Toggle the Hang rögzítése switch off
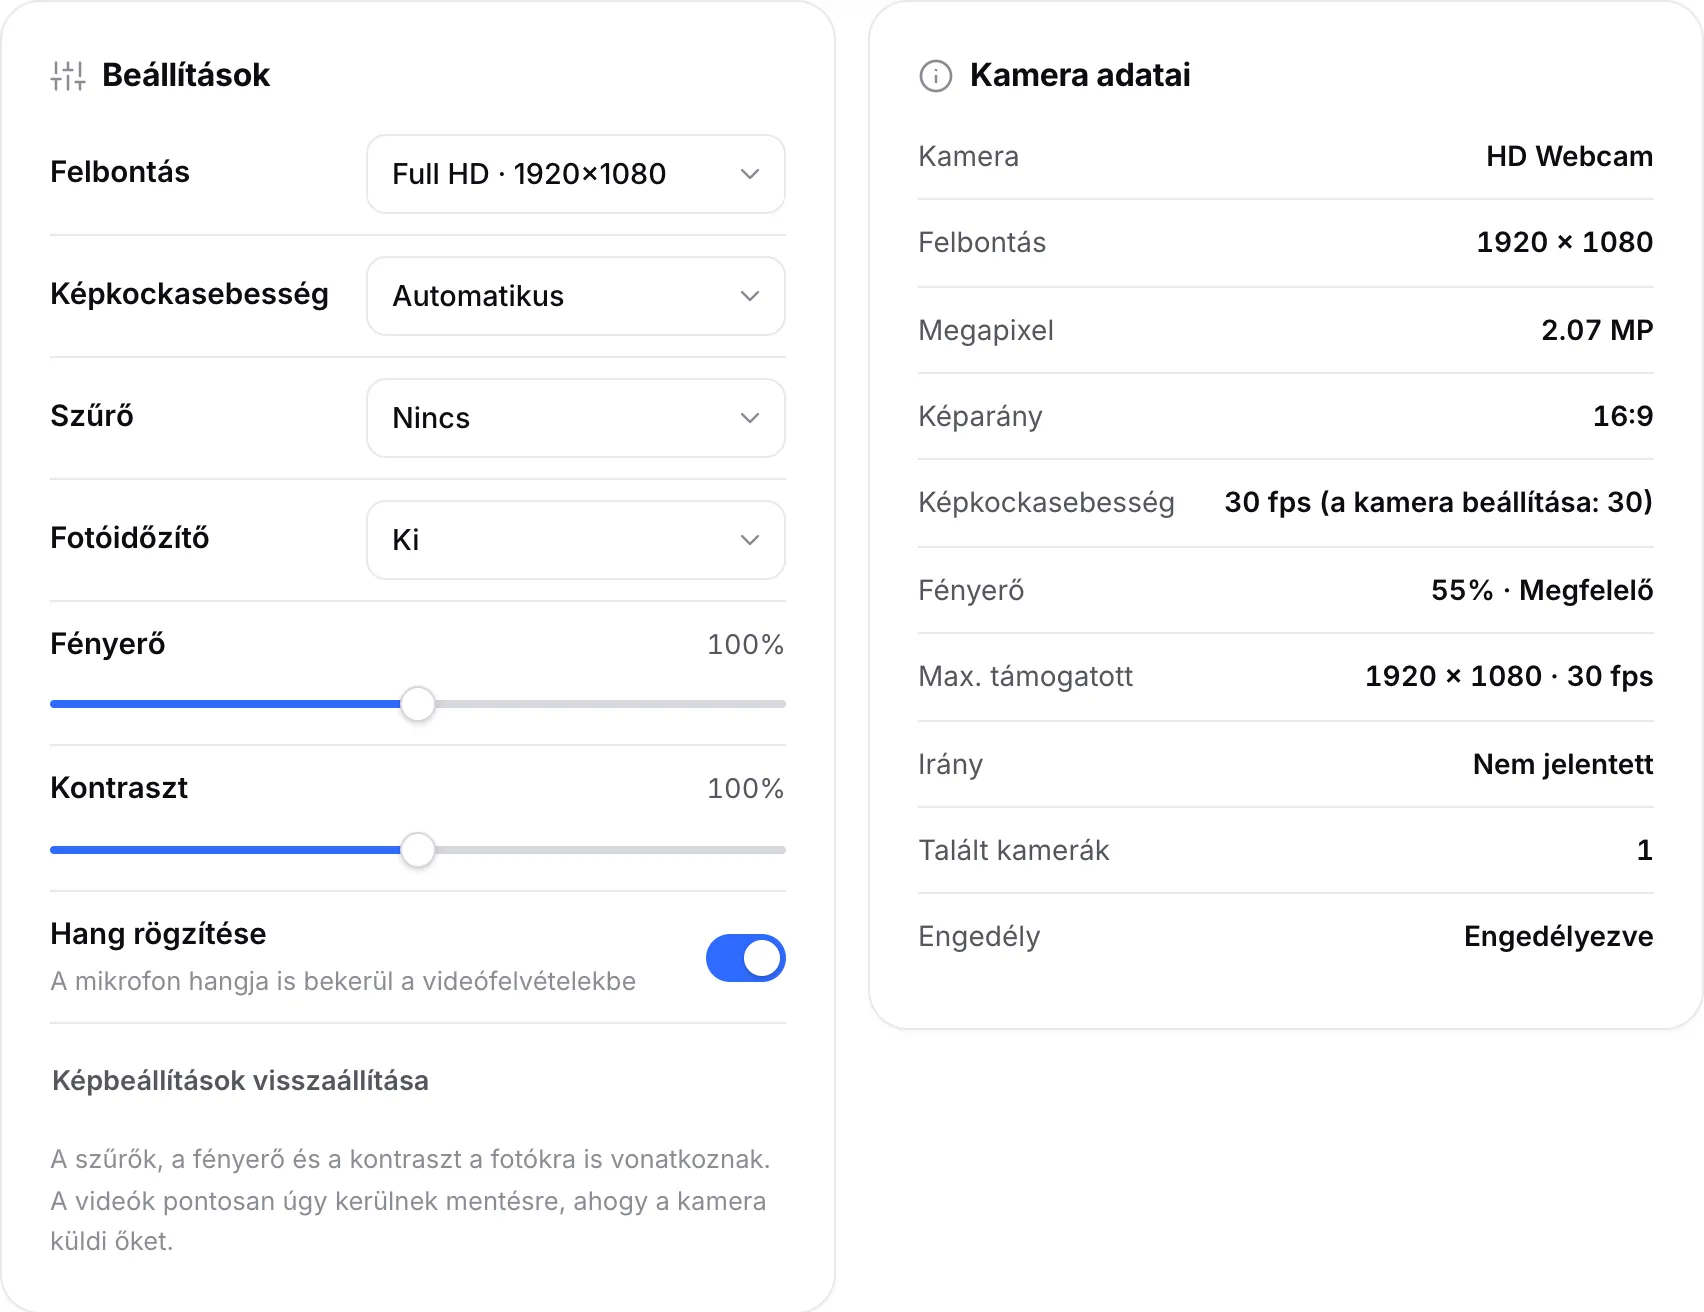The width and height of the screenshot is (1704, 1312). coord(746,958)
